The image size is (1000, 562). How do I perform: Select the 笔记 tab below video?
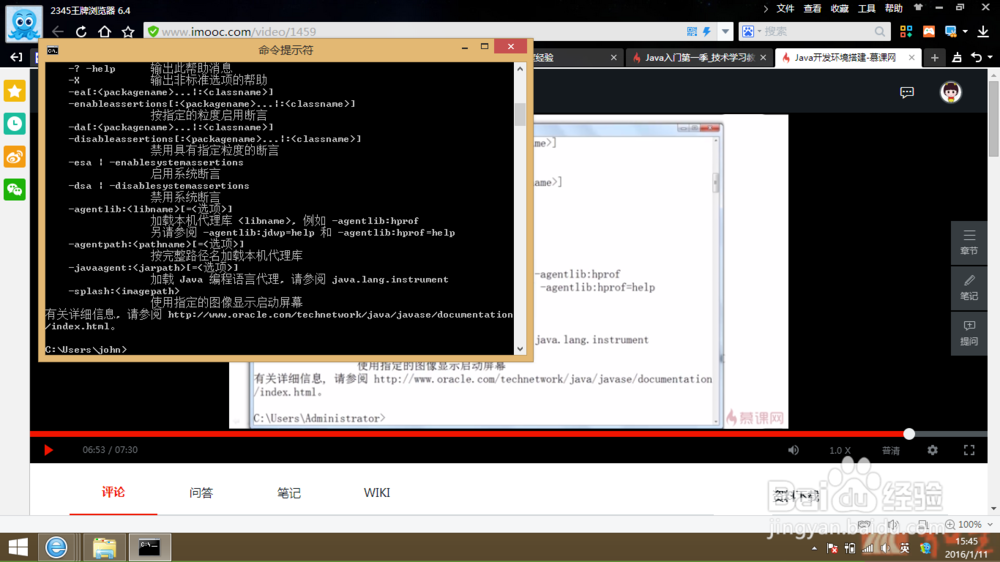(x=289, y=492)
